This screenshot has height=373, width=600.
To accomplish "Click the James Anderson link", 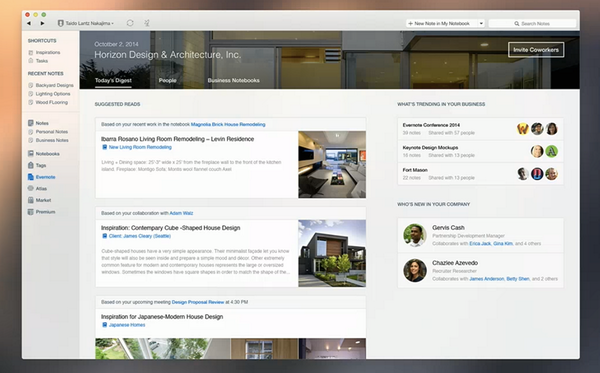I will click(487, 279).
